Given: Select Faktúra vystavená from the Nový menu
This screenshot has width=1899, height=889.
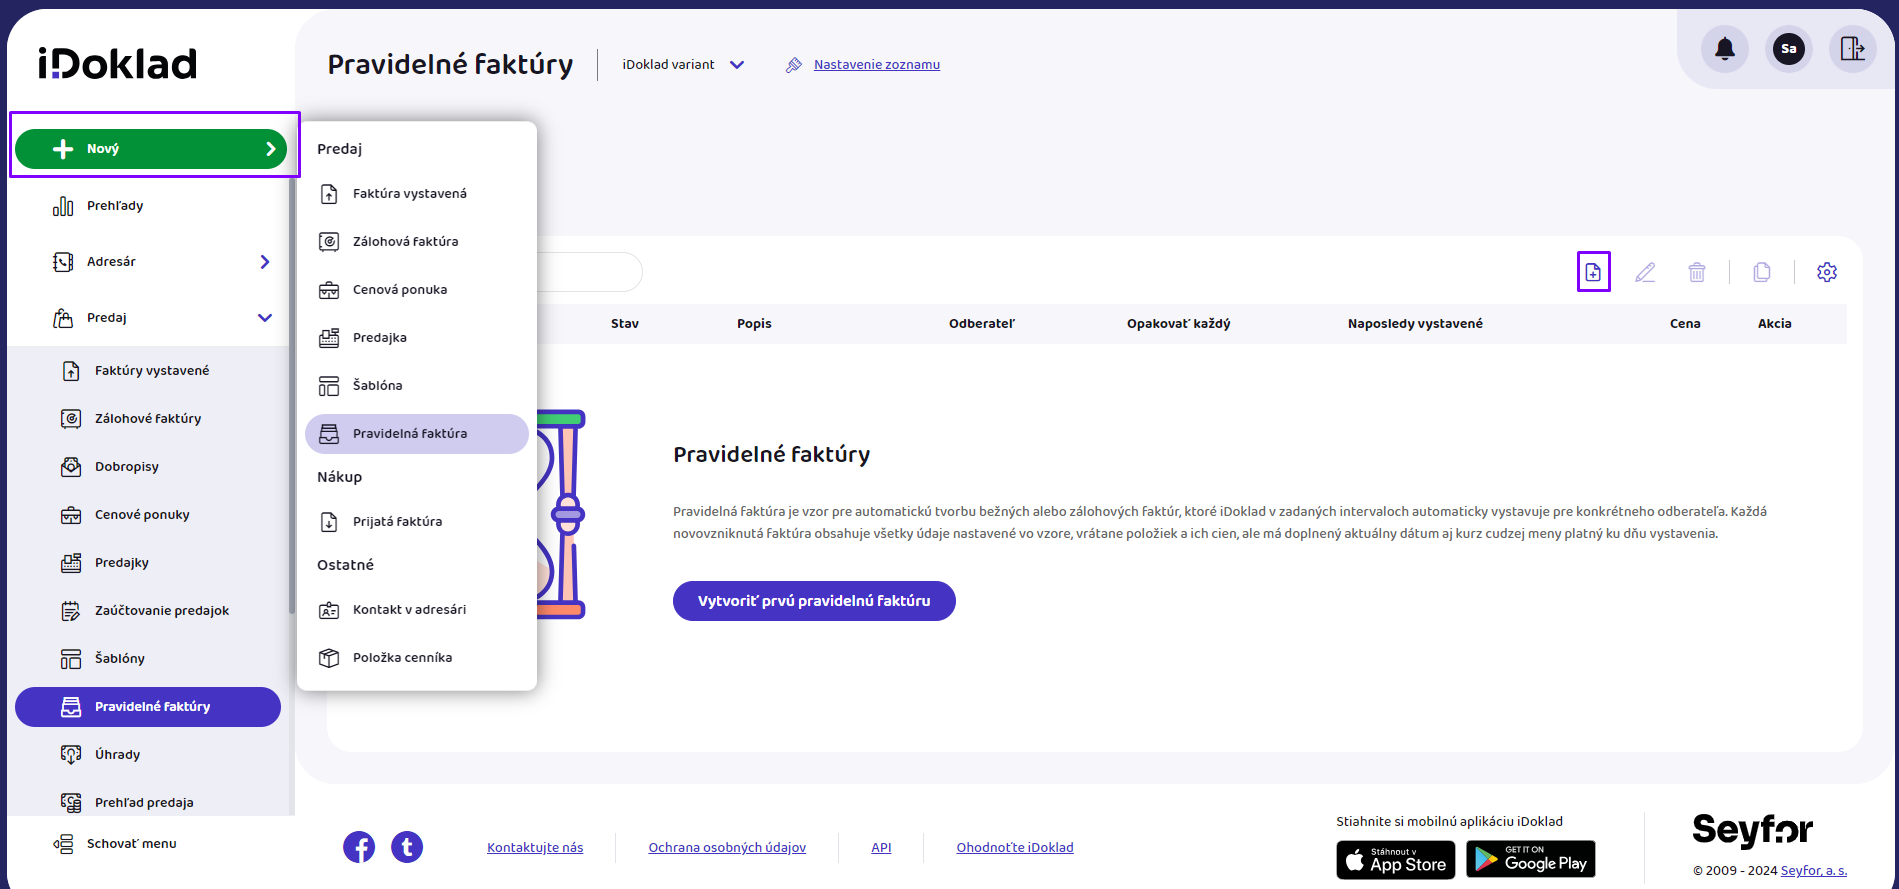Looking at the screenshot, I should point(409,194).
